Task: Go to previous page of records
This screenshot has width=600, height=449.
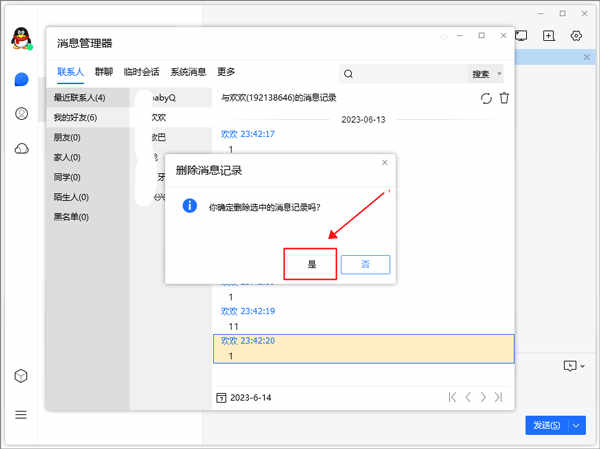Action: [x=468, y=397]
